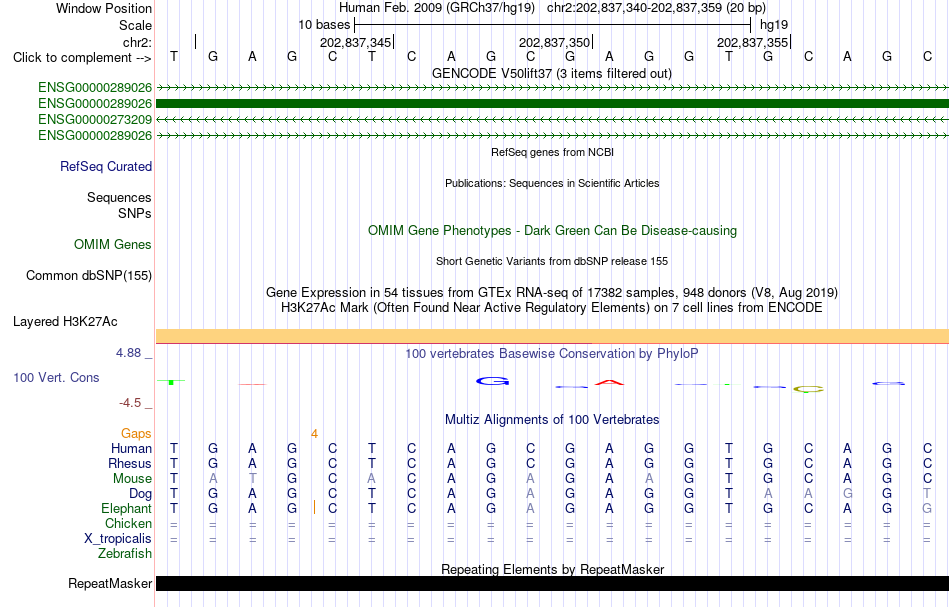
Task: Click the Window Position label
Action: click(x=104, y=8)
